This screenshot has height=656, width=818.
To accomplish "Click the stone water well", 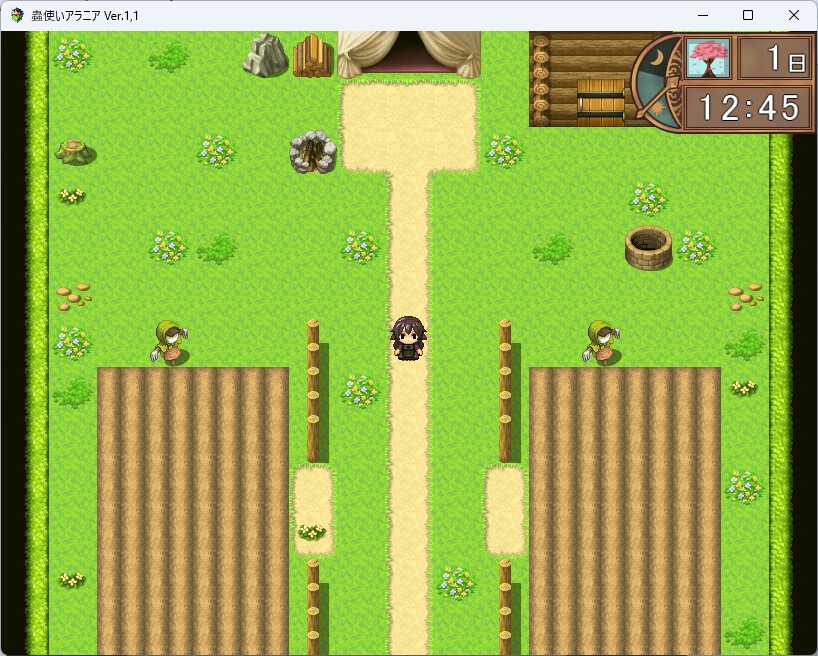I will (x=648, y=247).
